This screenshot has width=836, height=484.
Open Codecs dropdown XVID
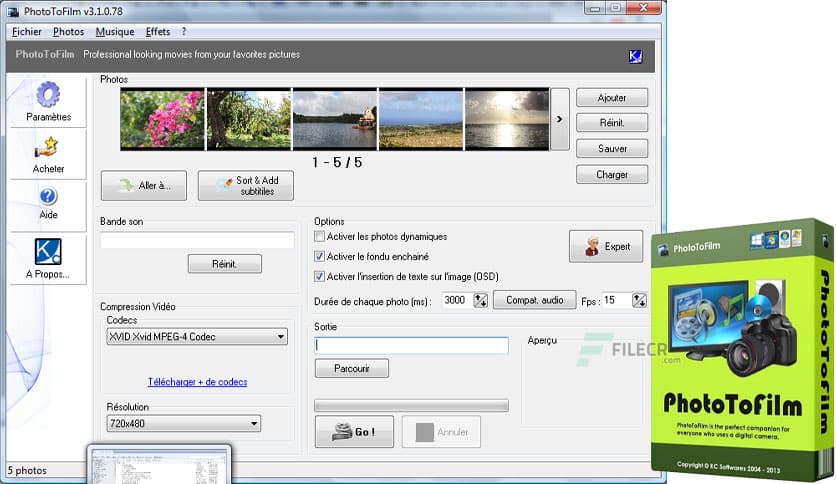click(x=197, y=336)
